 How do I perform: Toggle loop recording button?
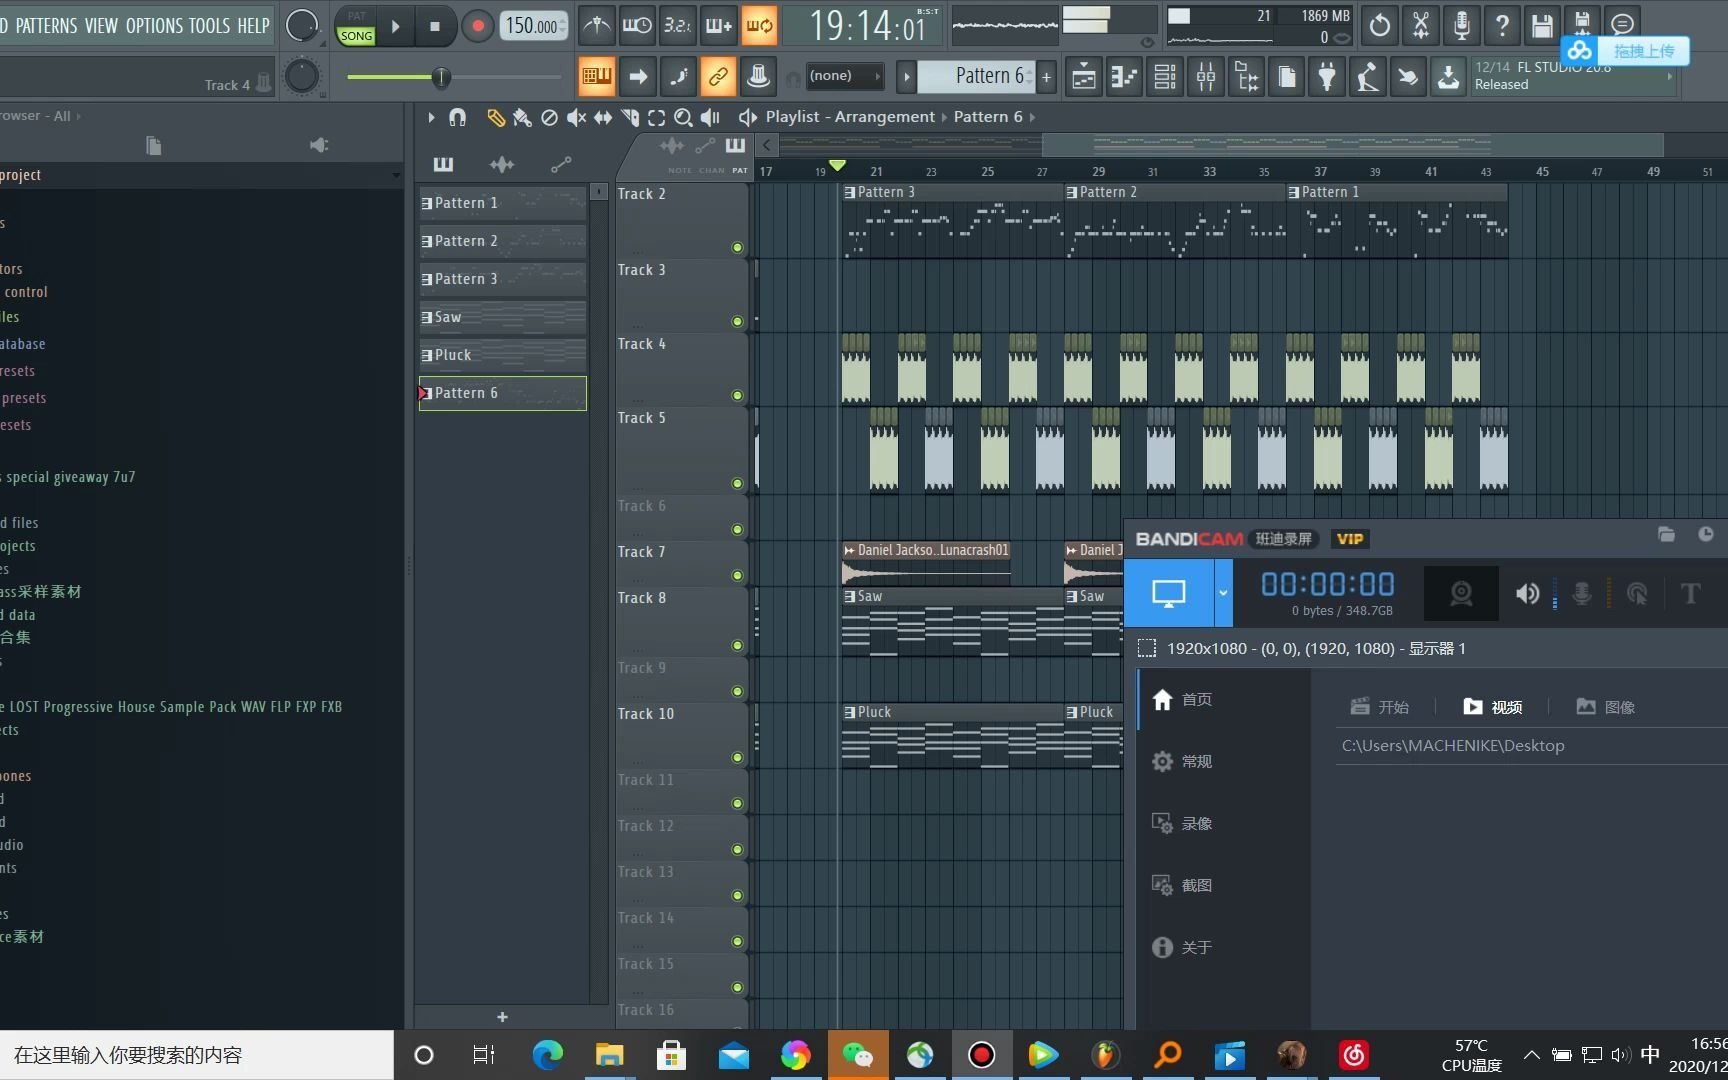click(759, 26)
